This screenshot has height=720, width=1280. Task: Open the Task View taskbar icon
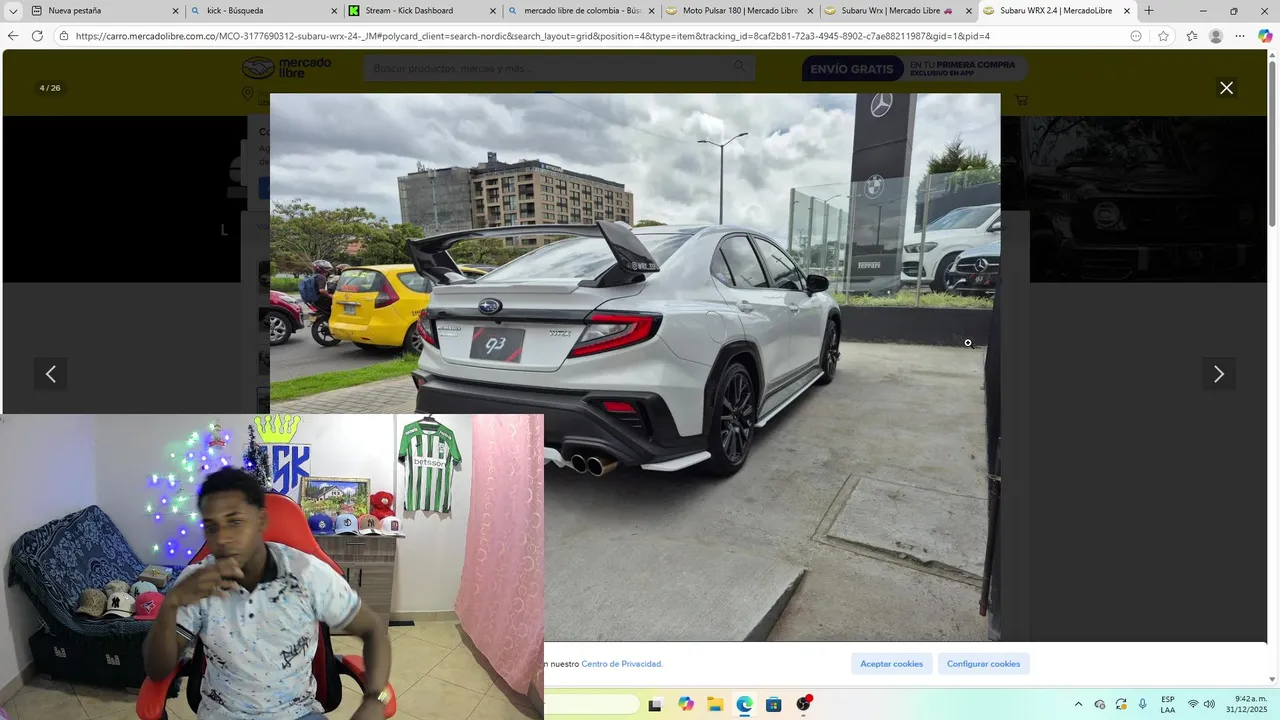655,705
